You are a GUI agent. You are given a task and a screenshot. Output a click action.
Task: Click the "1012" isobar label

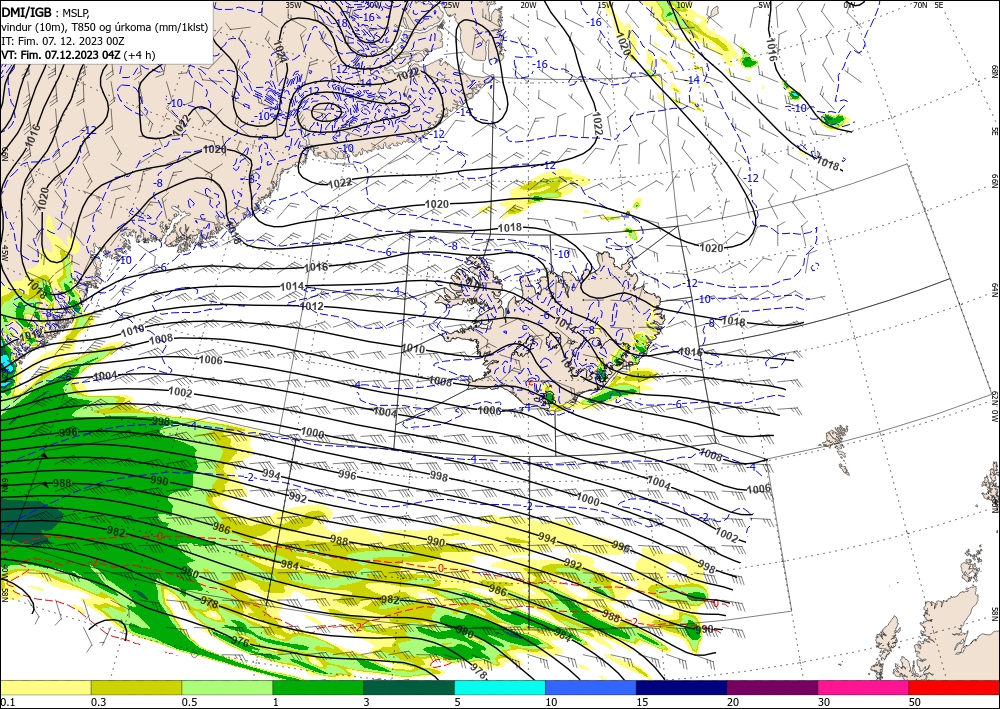coord(312,307)
